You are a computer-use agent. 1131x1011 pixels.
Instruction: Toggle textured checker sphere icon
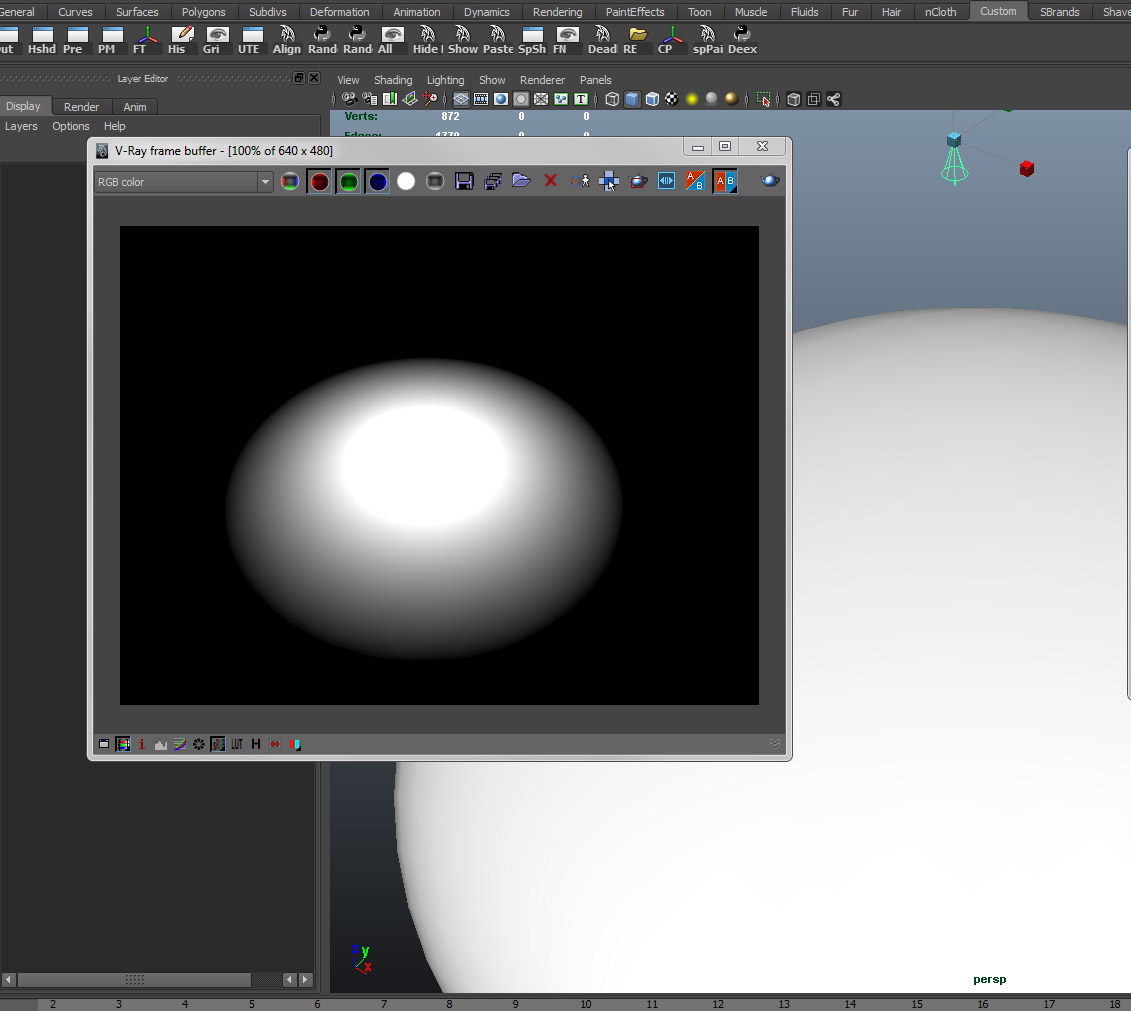(672, 99)
